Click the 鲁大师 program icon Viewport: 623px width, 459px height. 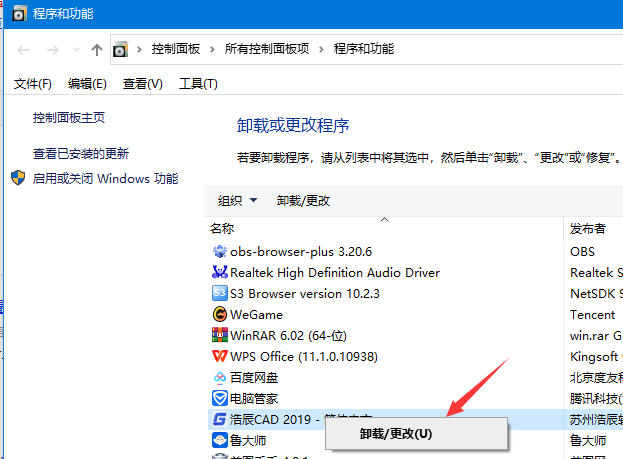click(x=220, y=440)
